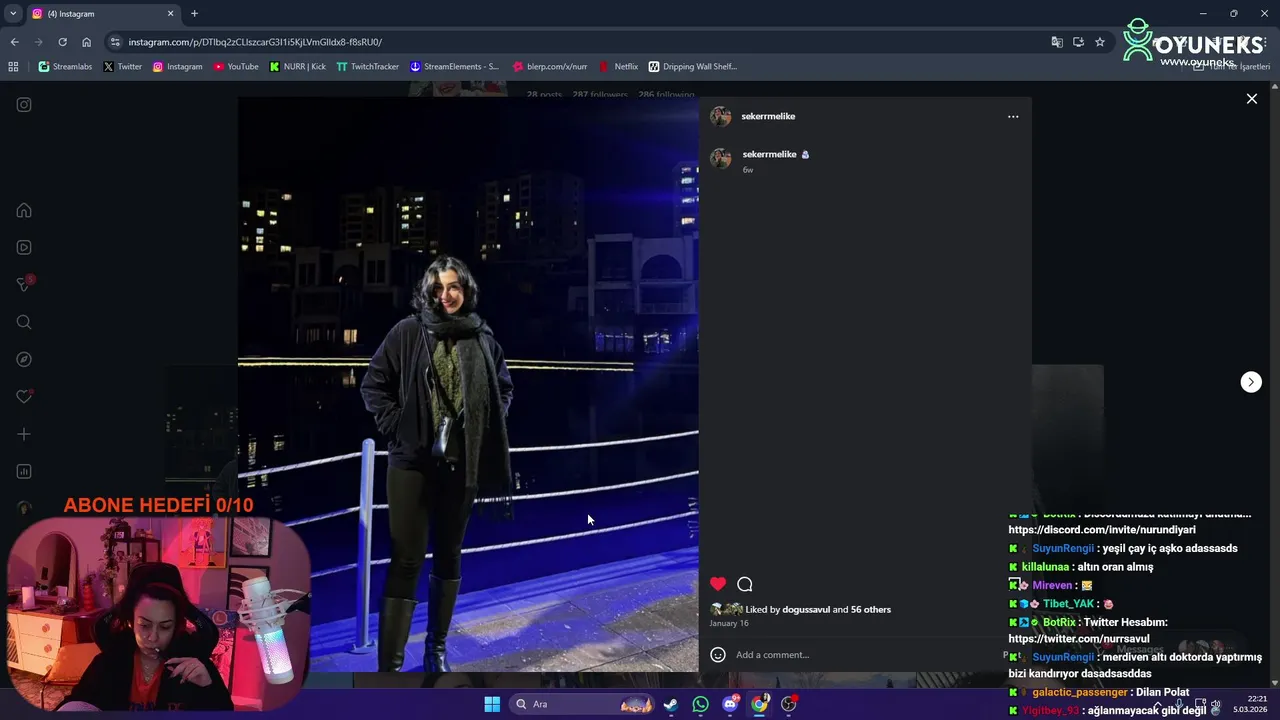Open StreamElements bookmark
The image size is (1280, 720).
click(x=454, y=67)
